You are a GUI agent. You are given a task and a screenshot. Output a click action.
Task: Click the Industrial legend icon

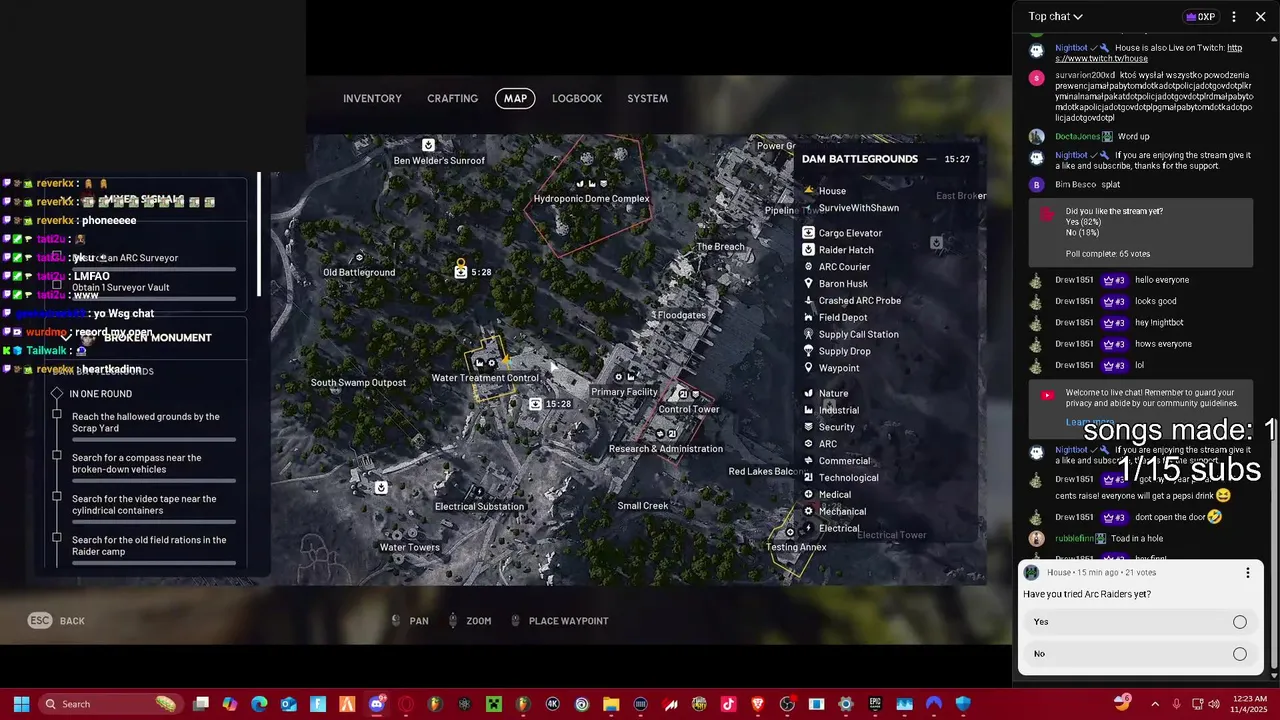[x=808, y=410]
